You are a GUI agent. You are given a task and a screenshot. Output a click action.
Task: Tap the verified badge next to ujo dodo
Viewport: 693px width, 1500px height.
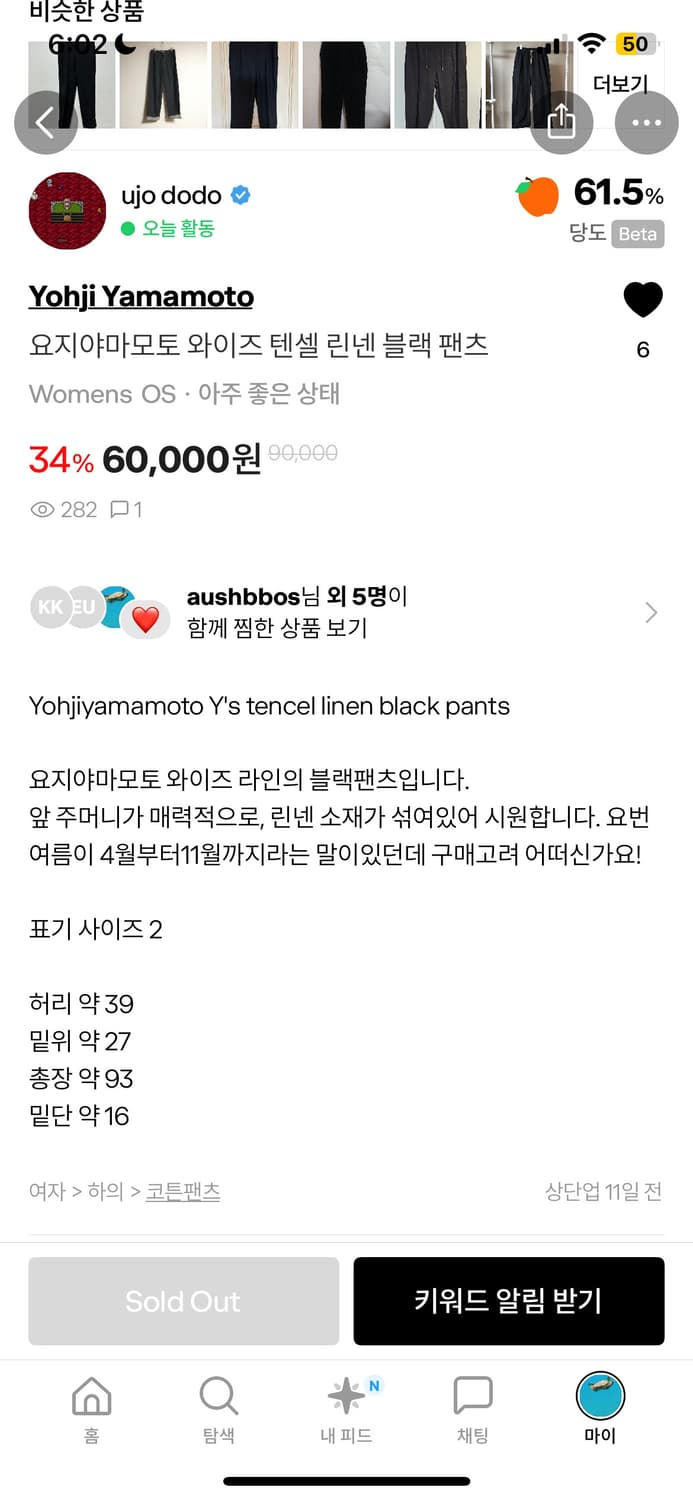pos(242,196)
